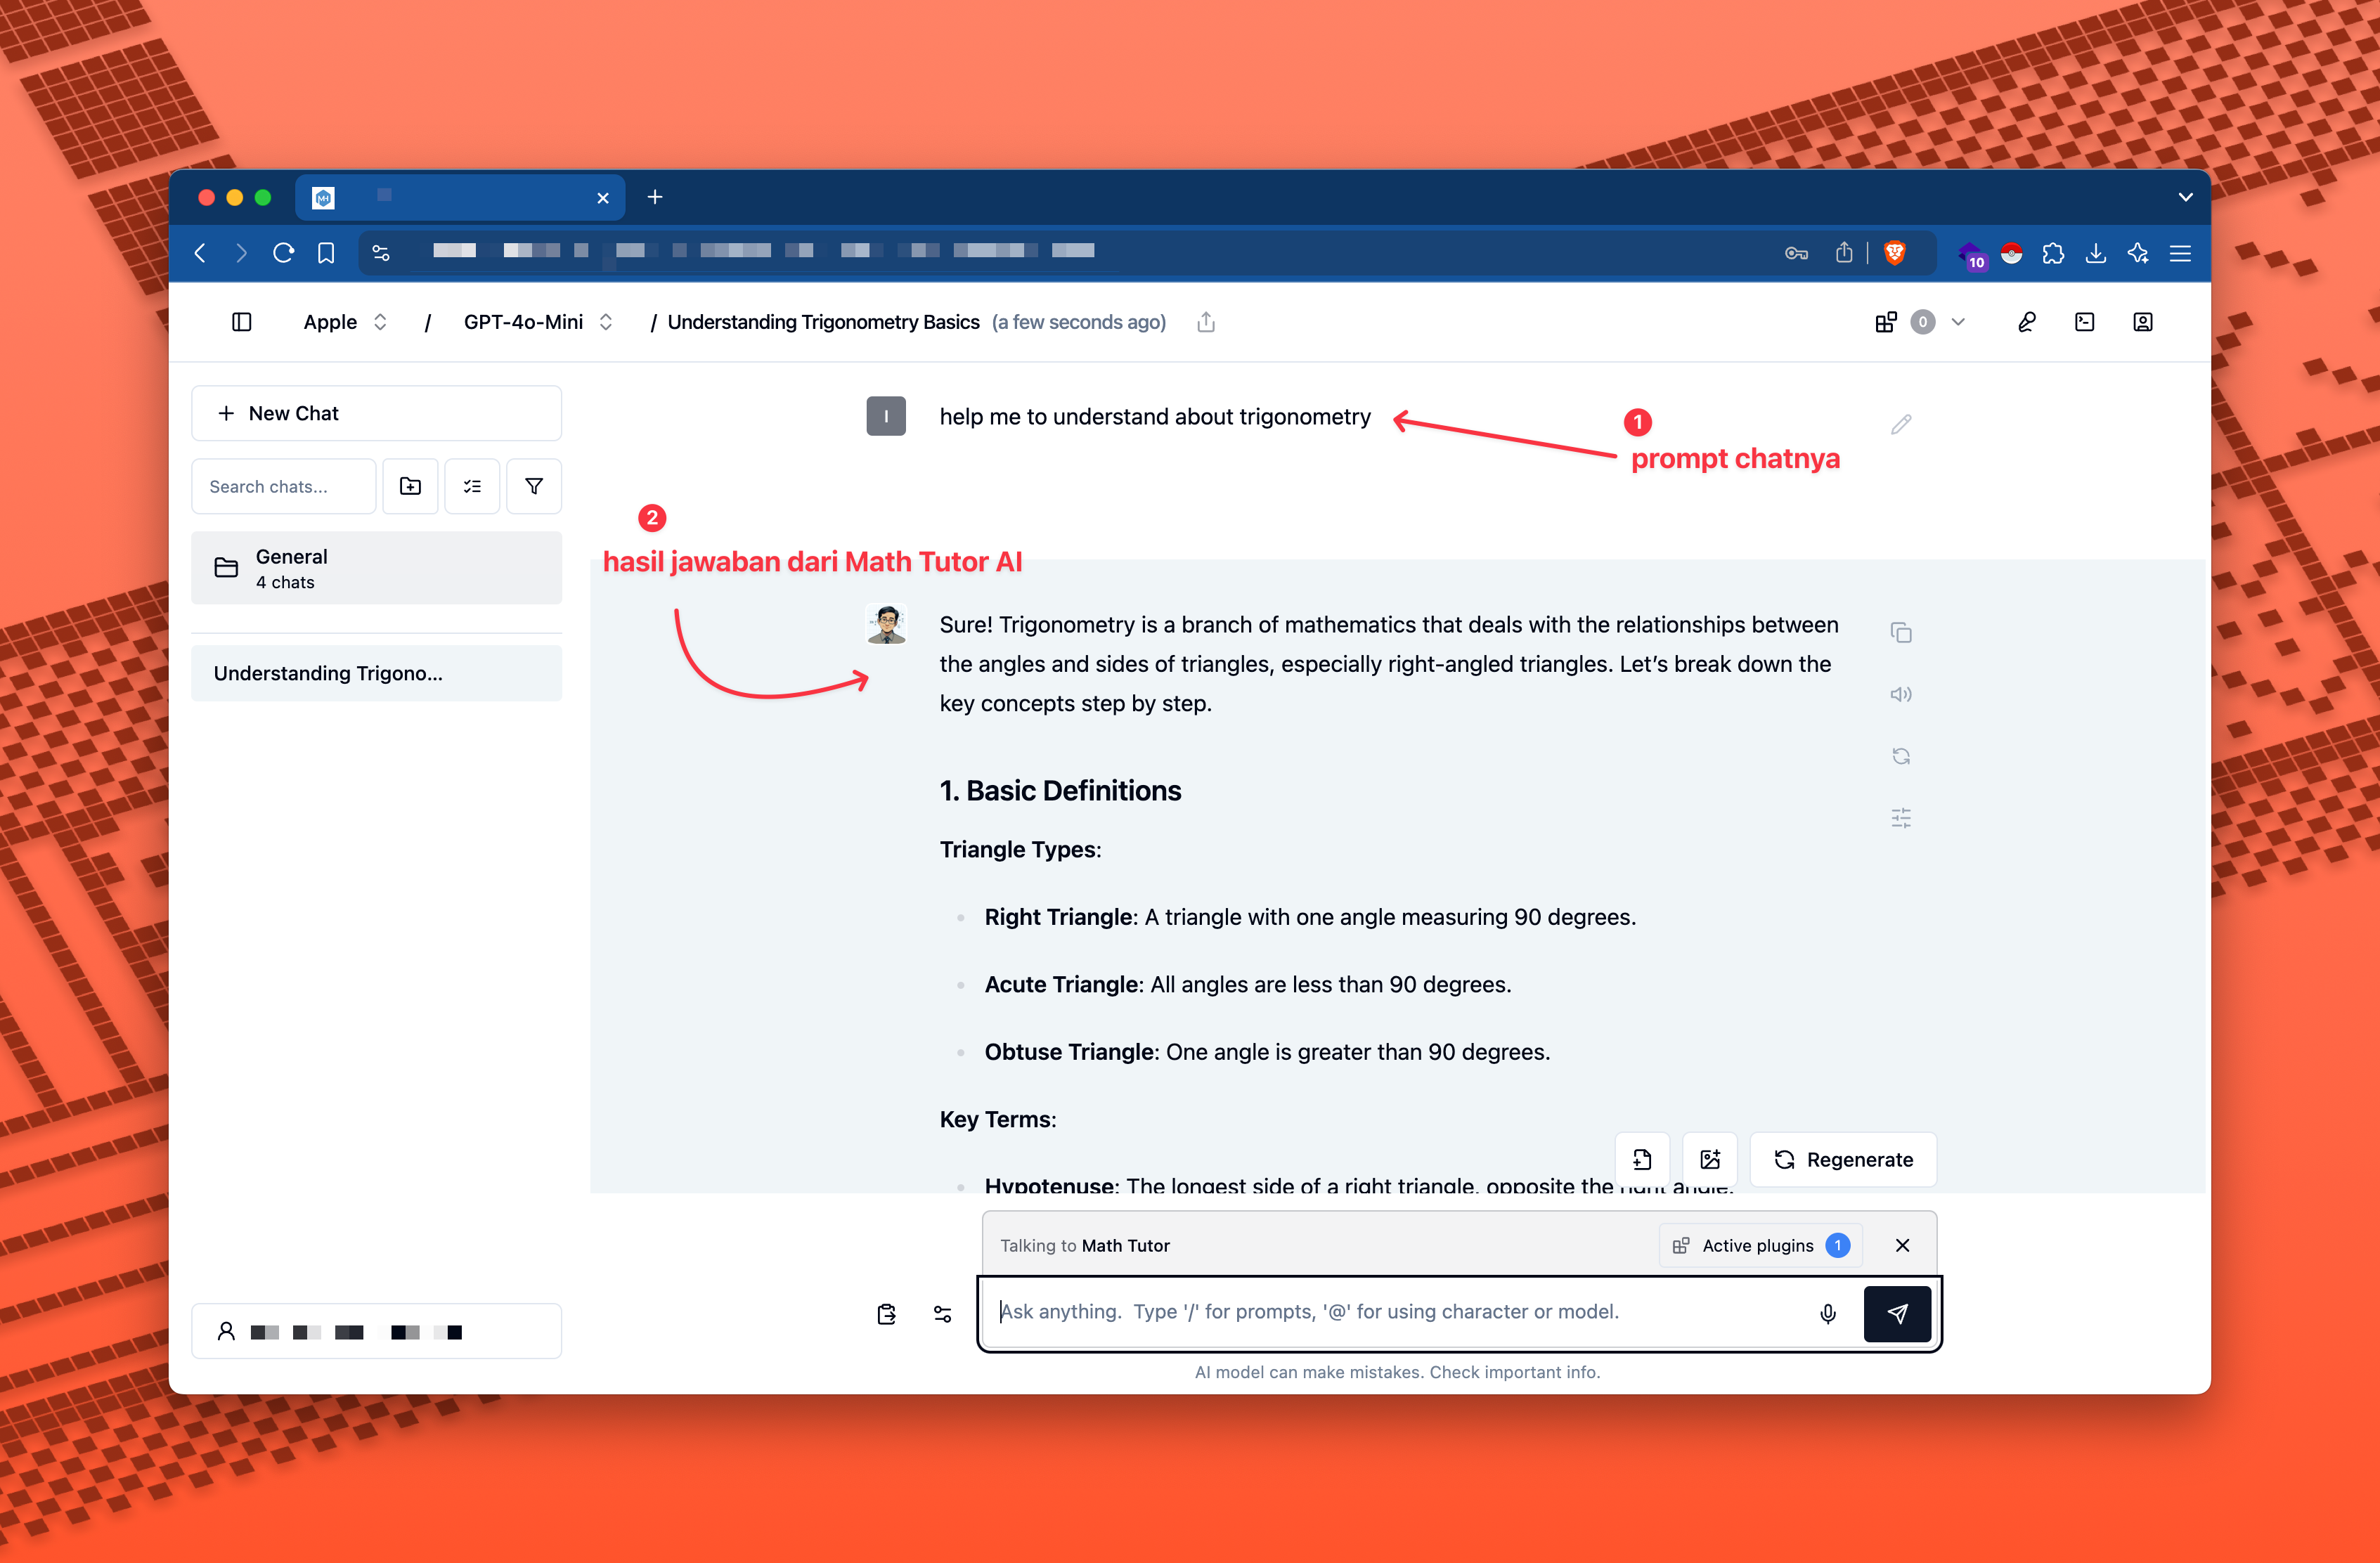Focus the Search chats field
Viewport: 2380px width, 1563px height.
coord(284,486)
